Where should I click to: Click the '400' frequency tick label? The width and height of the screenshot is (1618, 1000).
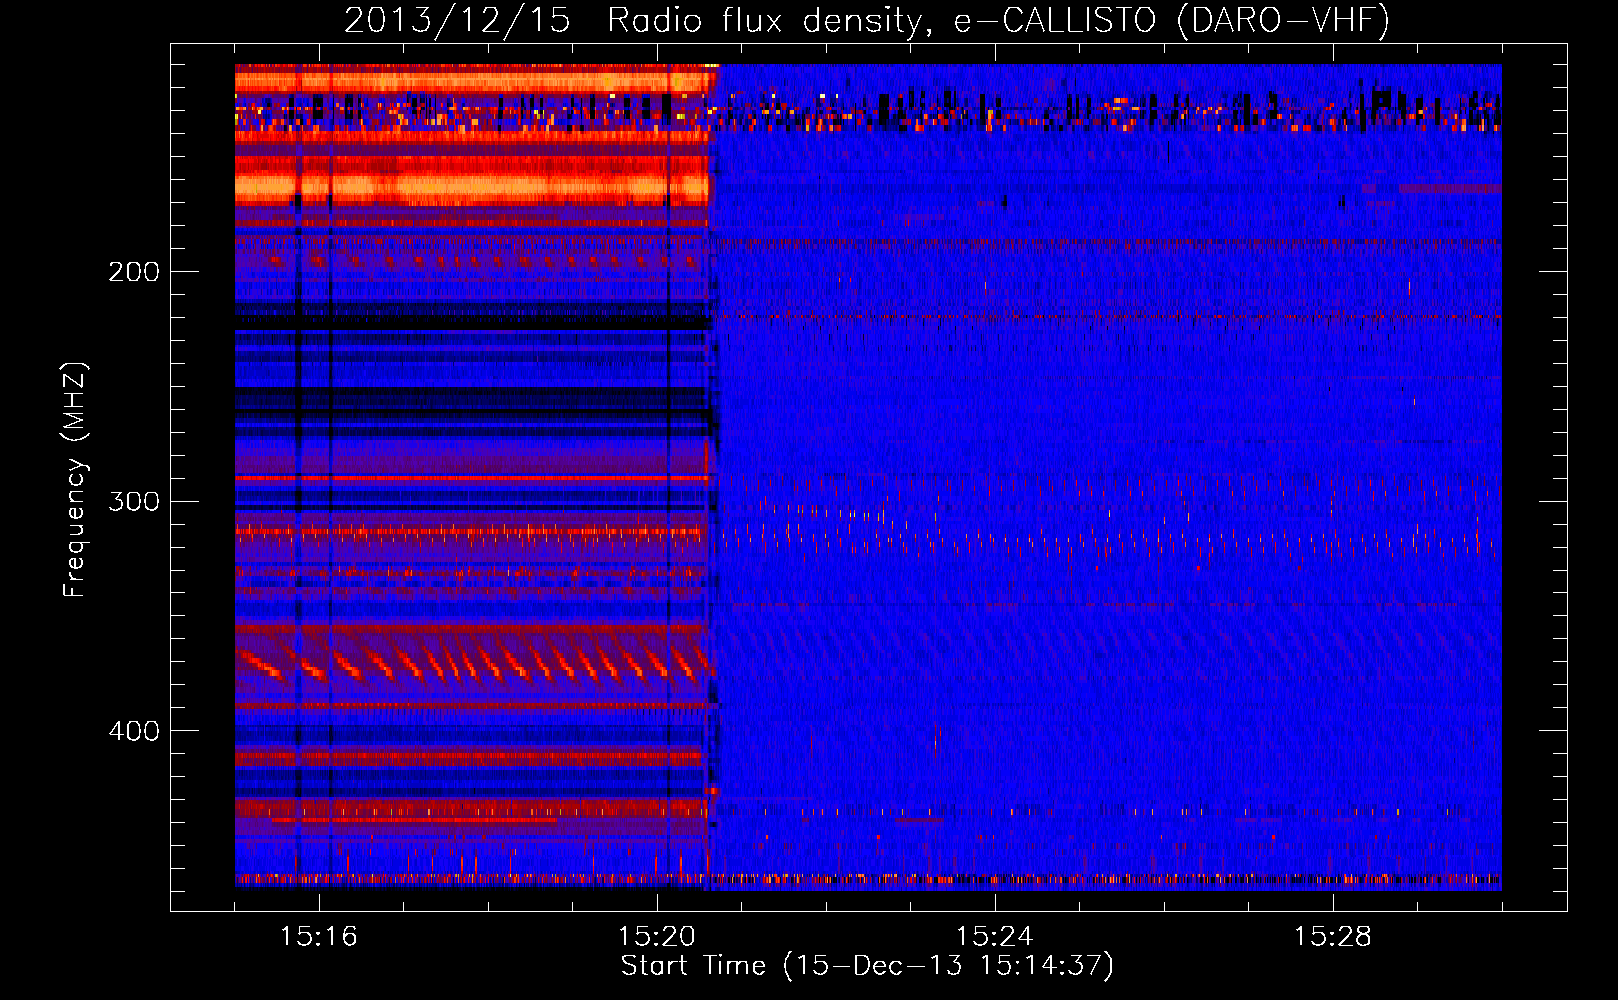click(x=134, y=731)
